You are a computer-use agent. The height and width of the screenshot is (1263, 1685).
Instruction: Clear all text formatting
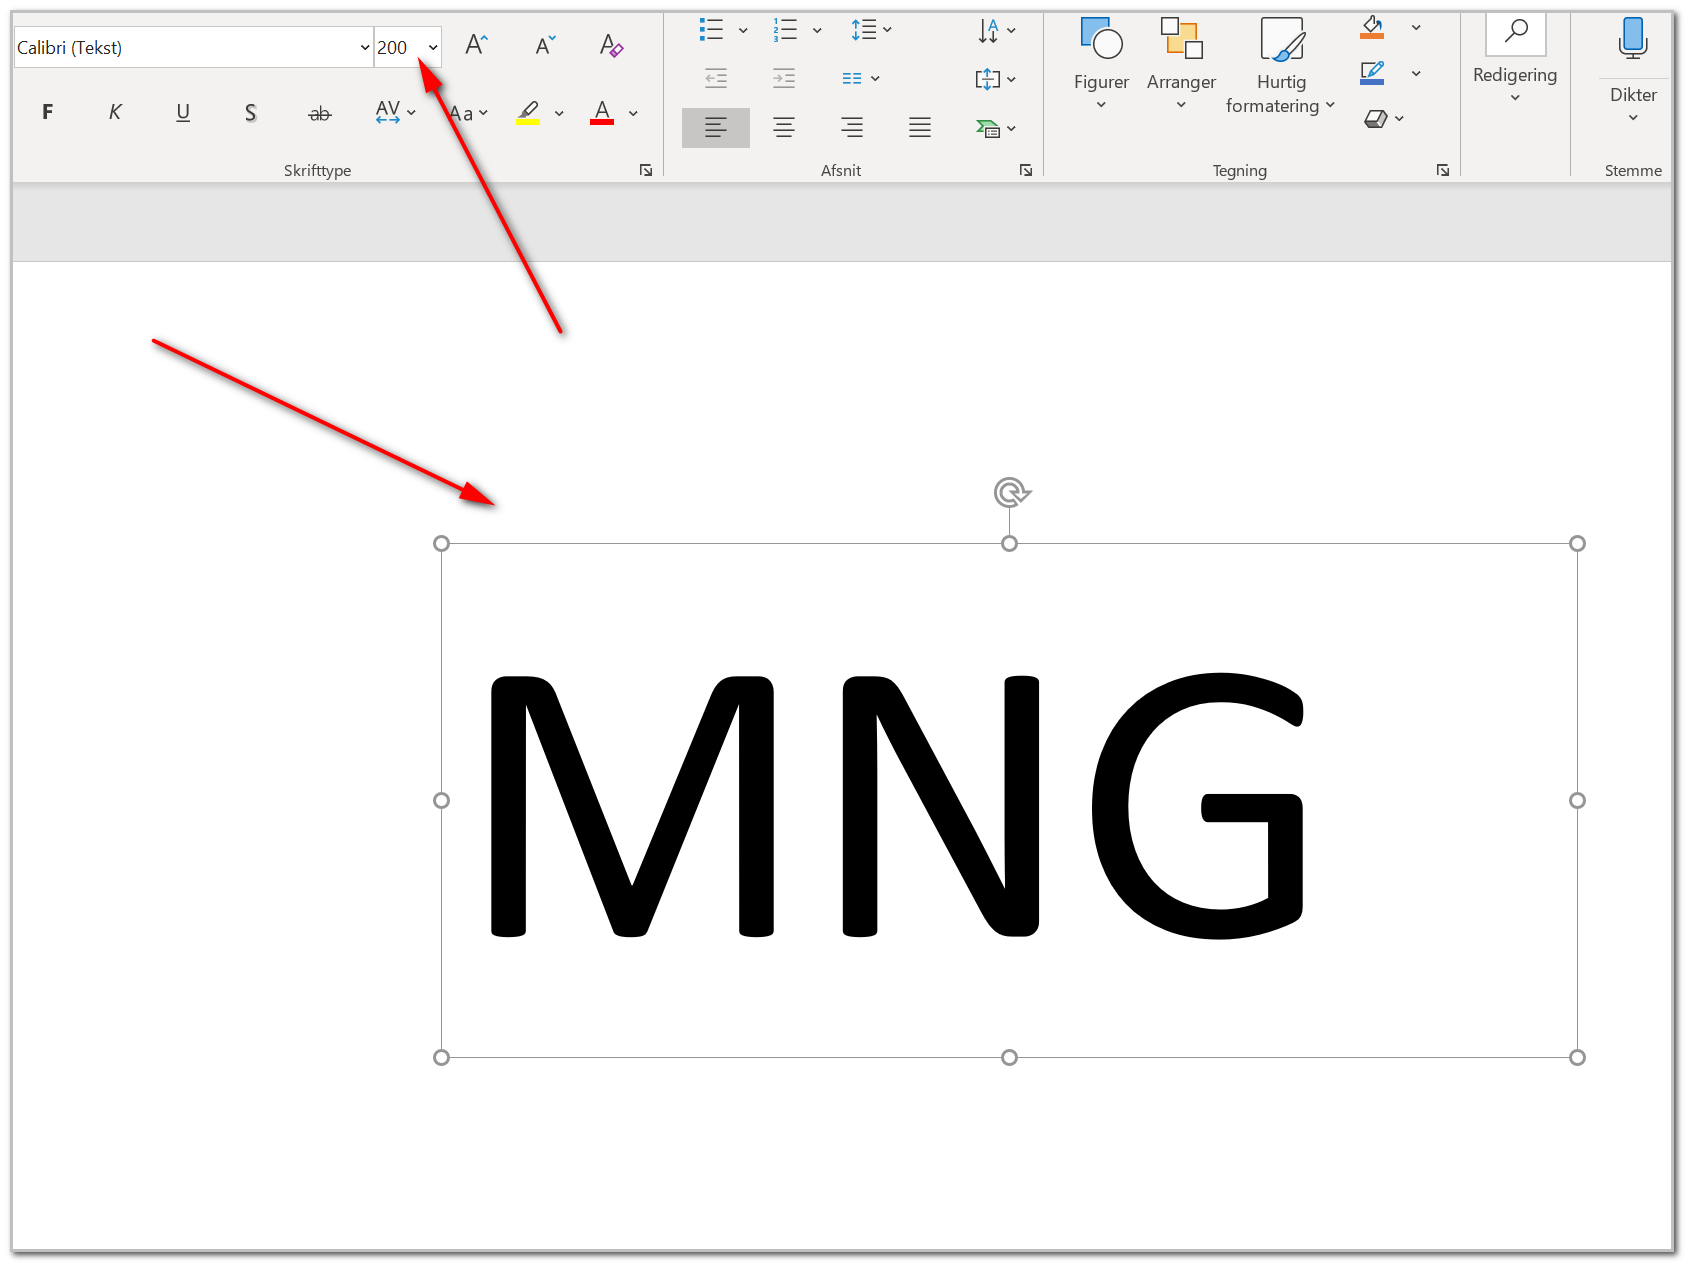click(611, 45)
